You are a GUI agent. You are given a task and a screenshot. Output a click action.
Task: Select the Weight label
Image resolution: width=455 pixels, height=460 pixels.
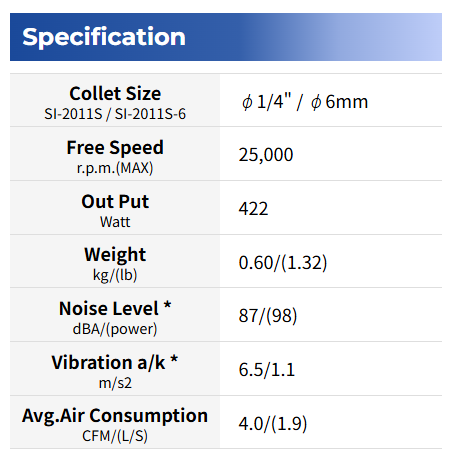[115, 255]
